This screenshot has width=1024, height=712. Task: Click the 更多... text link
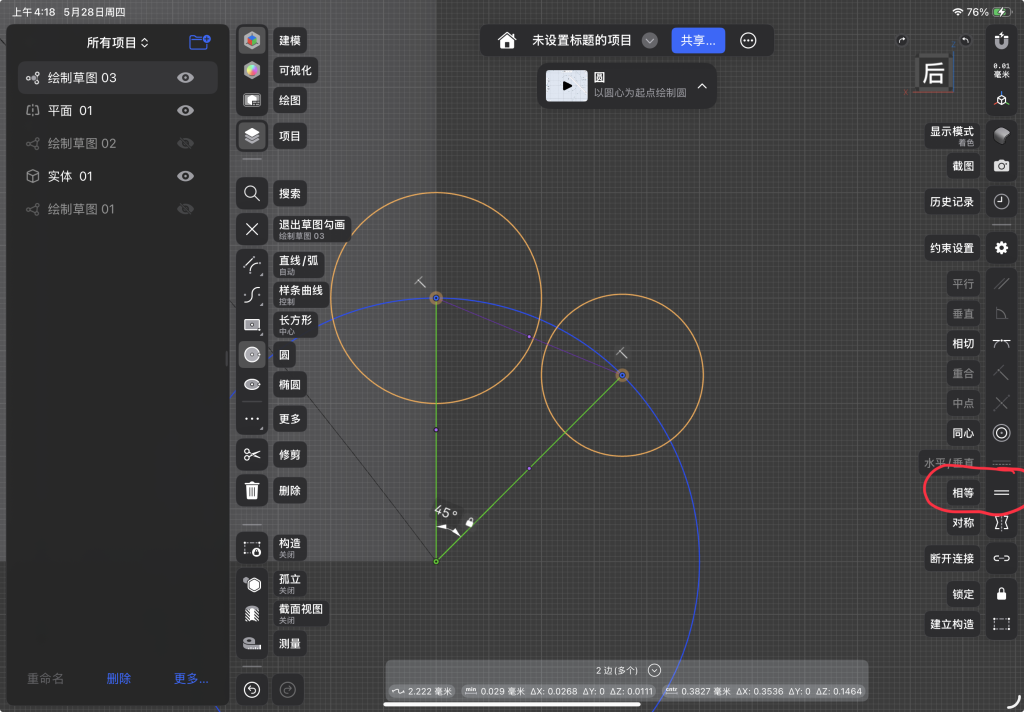click(191, 679)
